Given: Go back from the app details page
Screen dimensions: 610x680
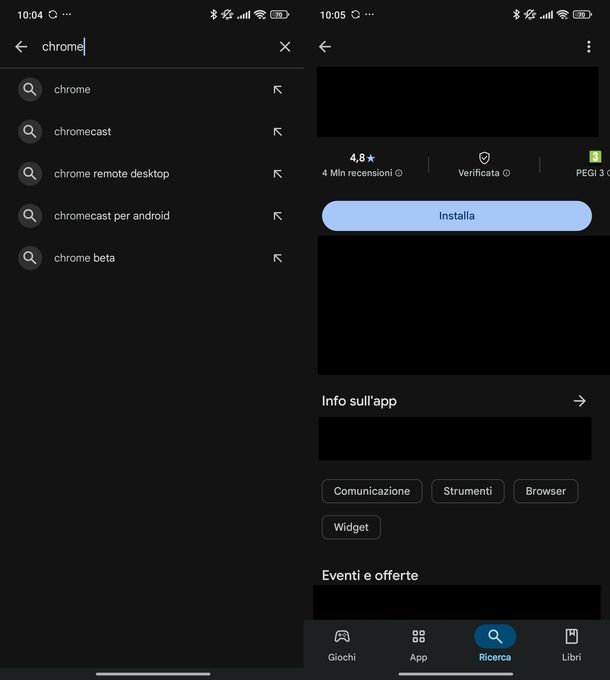Looking at the screenshot, I should pos(325,46).
